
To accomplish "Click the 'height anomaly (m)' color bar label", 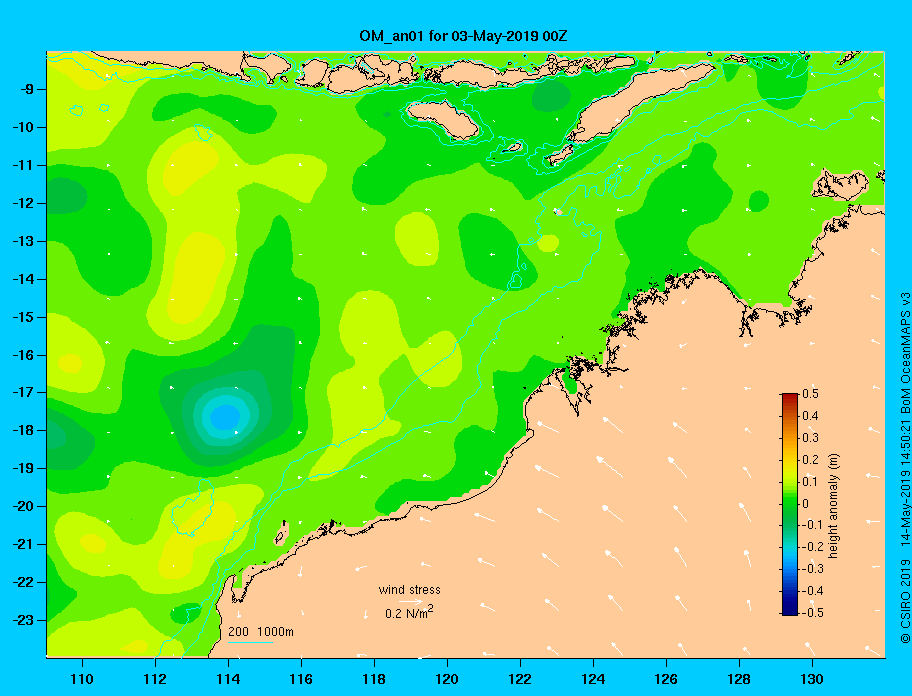I will click(x=834, y=505).
